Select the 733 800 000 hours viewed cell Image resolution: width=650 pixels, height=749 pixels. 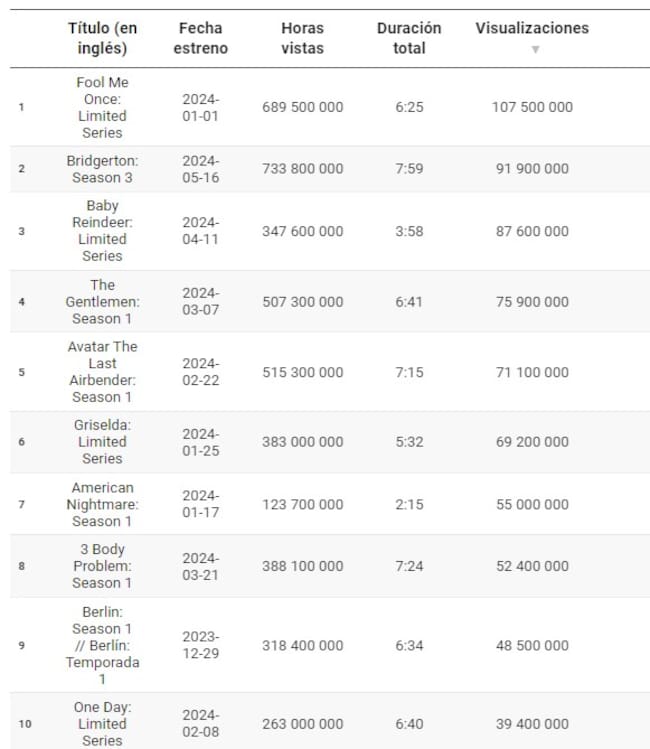pos(302,169)
